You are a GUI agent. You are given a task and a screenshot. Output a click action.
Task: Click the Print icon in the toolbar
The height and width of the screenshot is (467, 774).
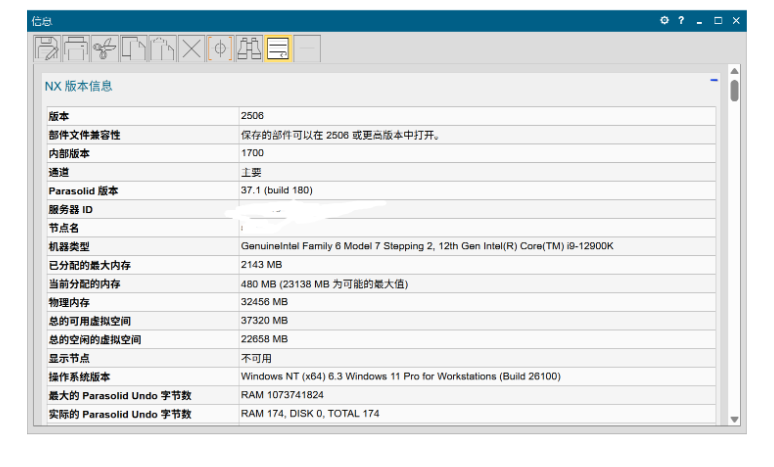point(75,48)
